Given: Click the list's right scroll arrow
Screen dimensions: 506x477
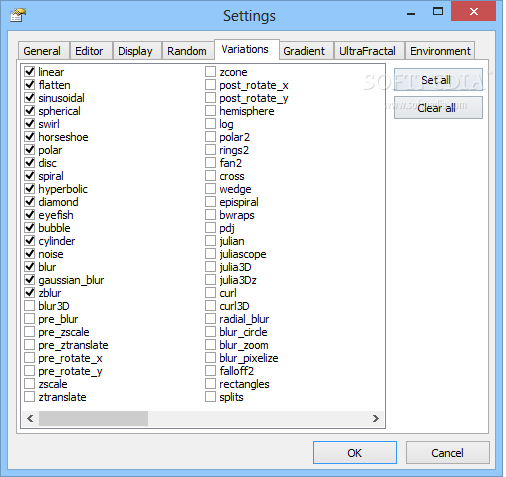Looking at the screenshot, I should click(x=376, y=418).
